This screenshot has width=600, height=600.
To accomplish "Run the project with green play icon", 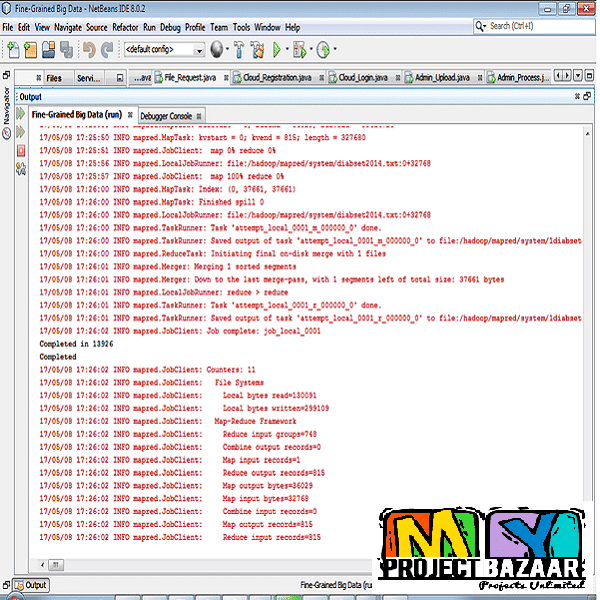I will pyautogui.click(x=278, y=48).
